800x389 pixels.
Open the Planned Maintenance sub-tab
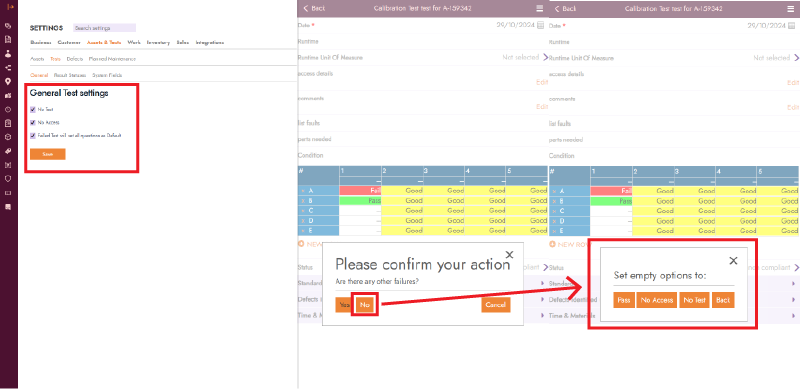tap(112, 59)
